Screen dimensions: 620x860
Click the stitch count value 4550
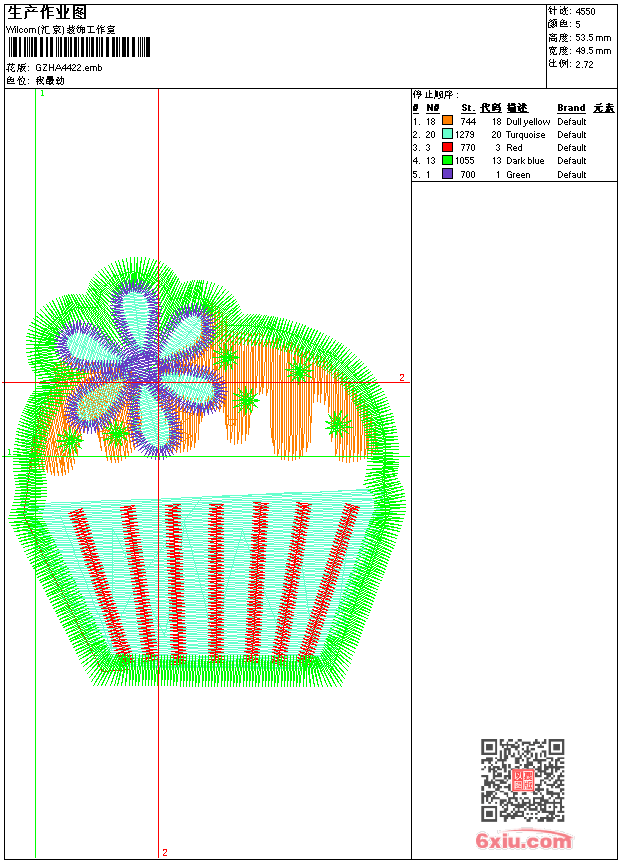point(585,11)
